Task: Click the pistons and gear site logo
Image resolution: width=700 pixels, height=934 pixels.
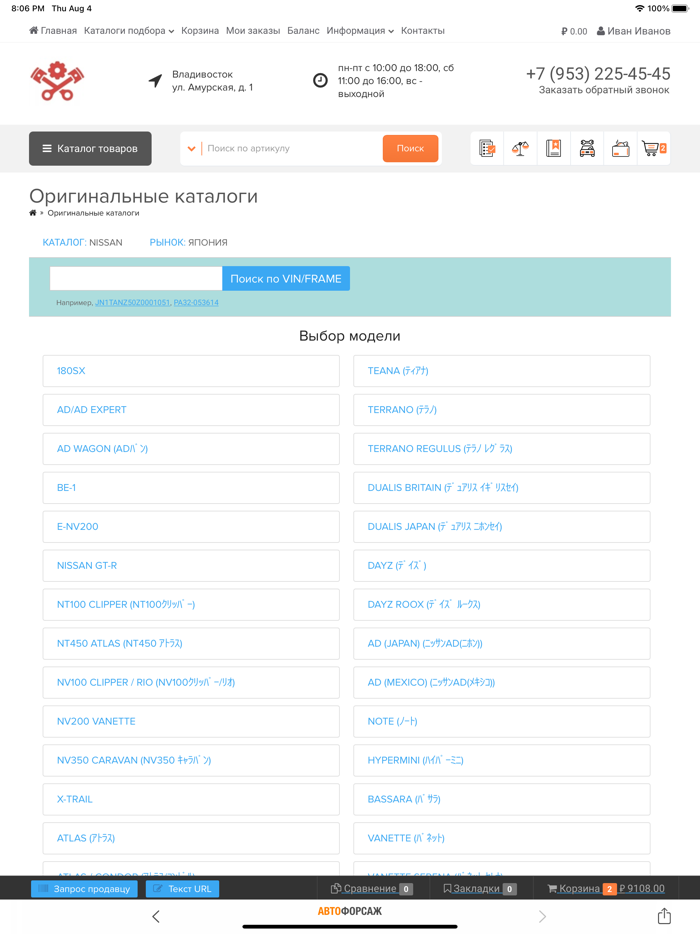Action: [57, 80]
